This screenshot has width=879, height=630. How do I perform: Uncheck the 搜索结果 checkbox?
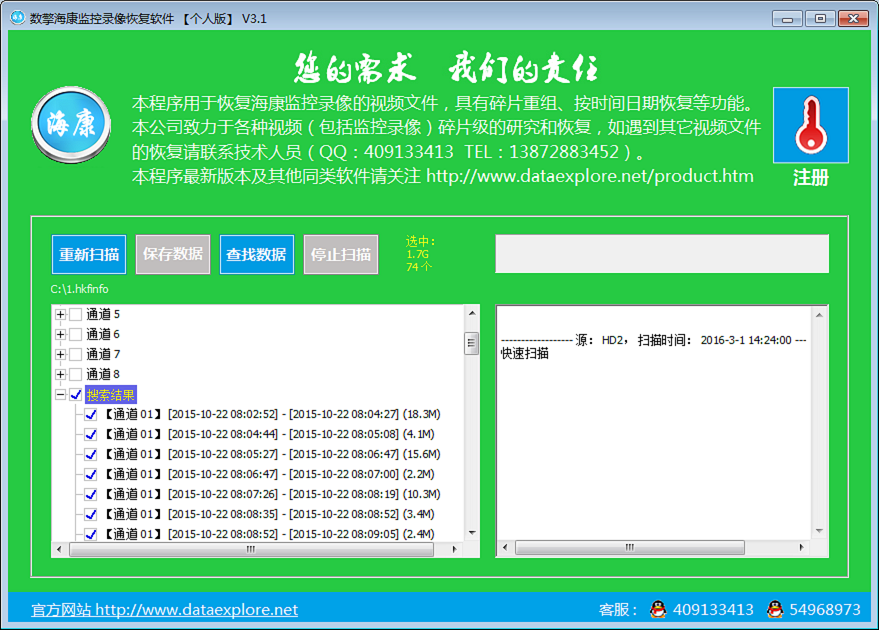(x=76, y=395)
